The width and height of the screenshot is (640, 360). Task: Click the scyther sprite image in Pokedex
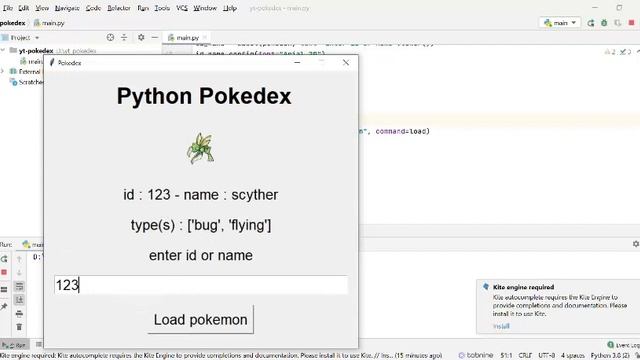tap(200, 148)
